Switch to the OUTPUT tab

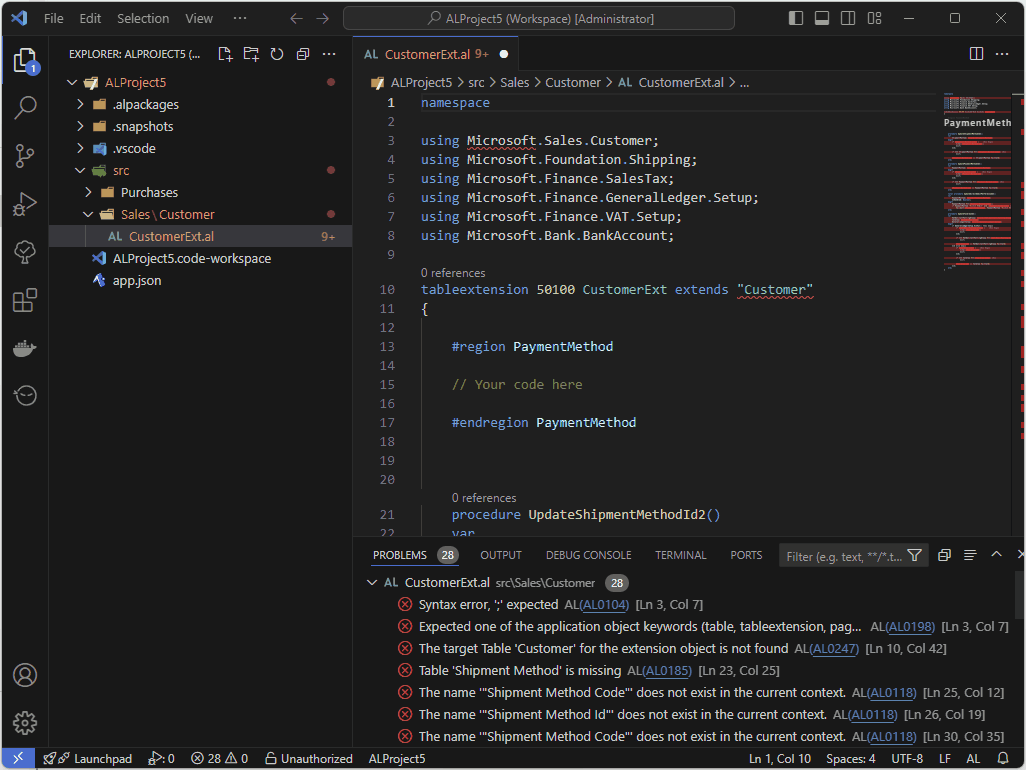pyautogui.click(x=501, y=555)
